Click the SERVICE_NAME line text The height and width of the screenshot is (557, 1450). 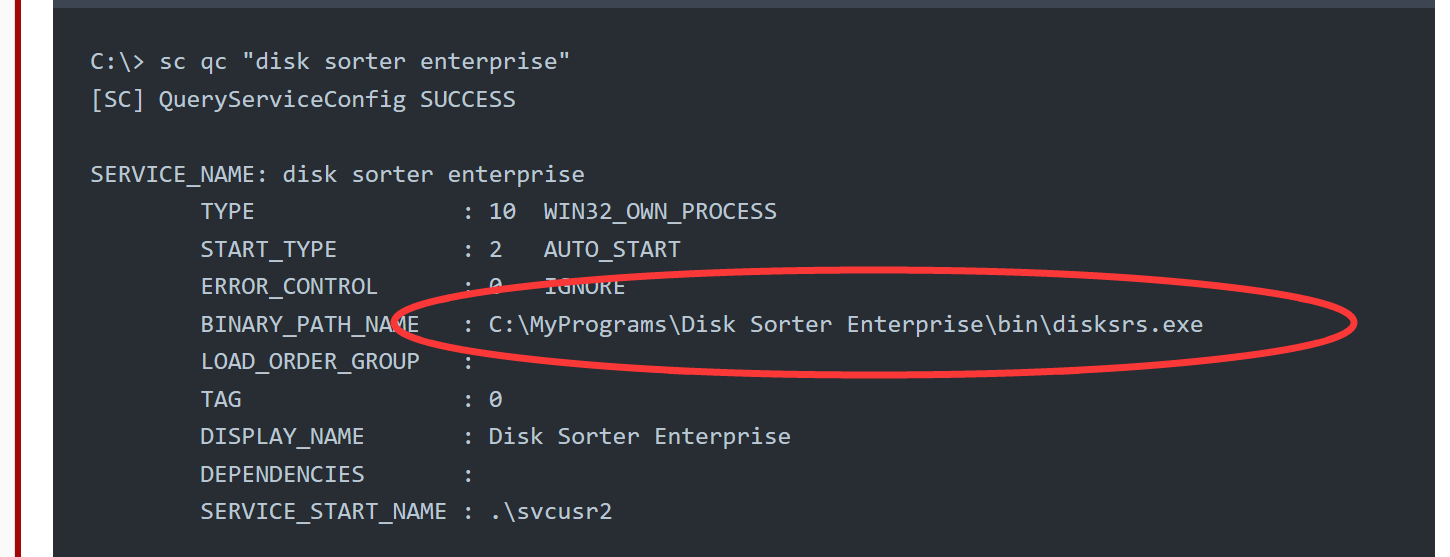(x=337, y=175)
